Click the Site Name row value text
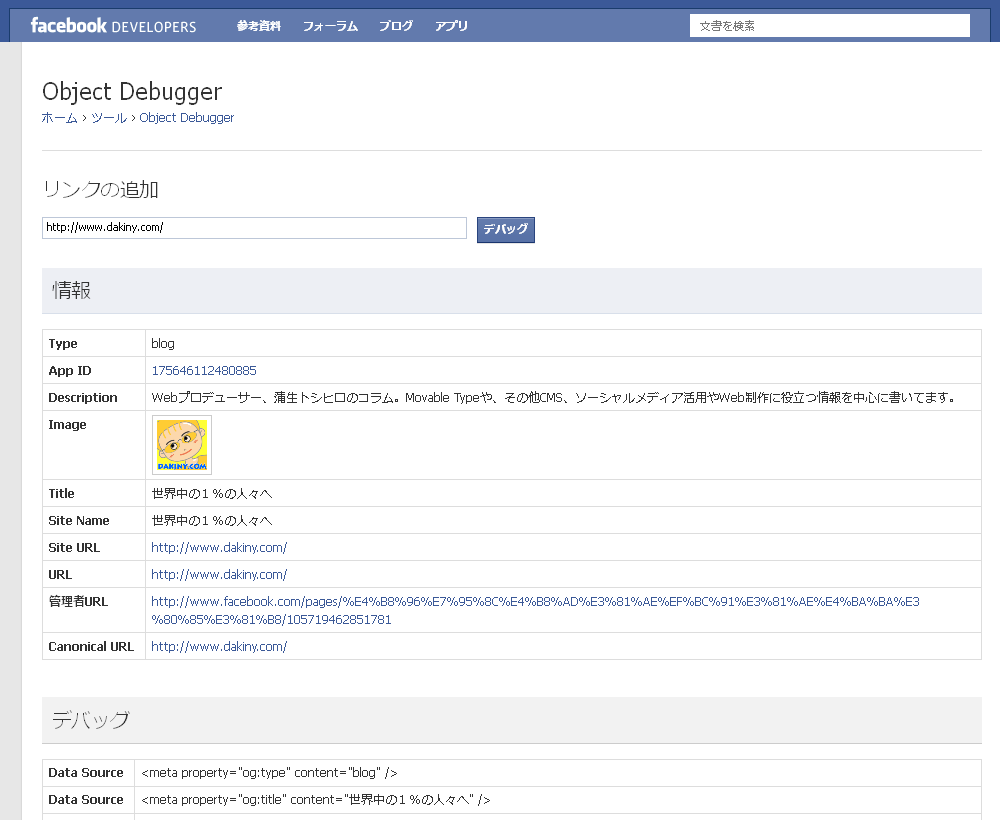1000x820 pixels. coord(212,521)
